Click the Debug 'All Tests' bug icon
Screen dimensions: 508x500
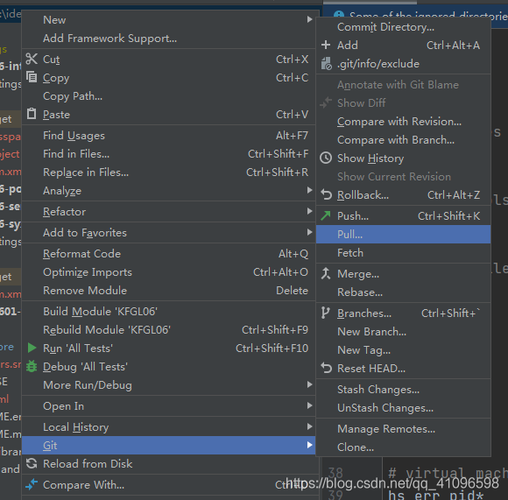[32, 366]
